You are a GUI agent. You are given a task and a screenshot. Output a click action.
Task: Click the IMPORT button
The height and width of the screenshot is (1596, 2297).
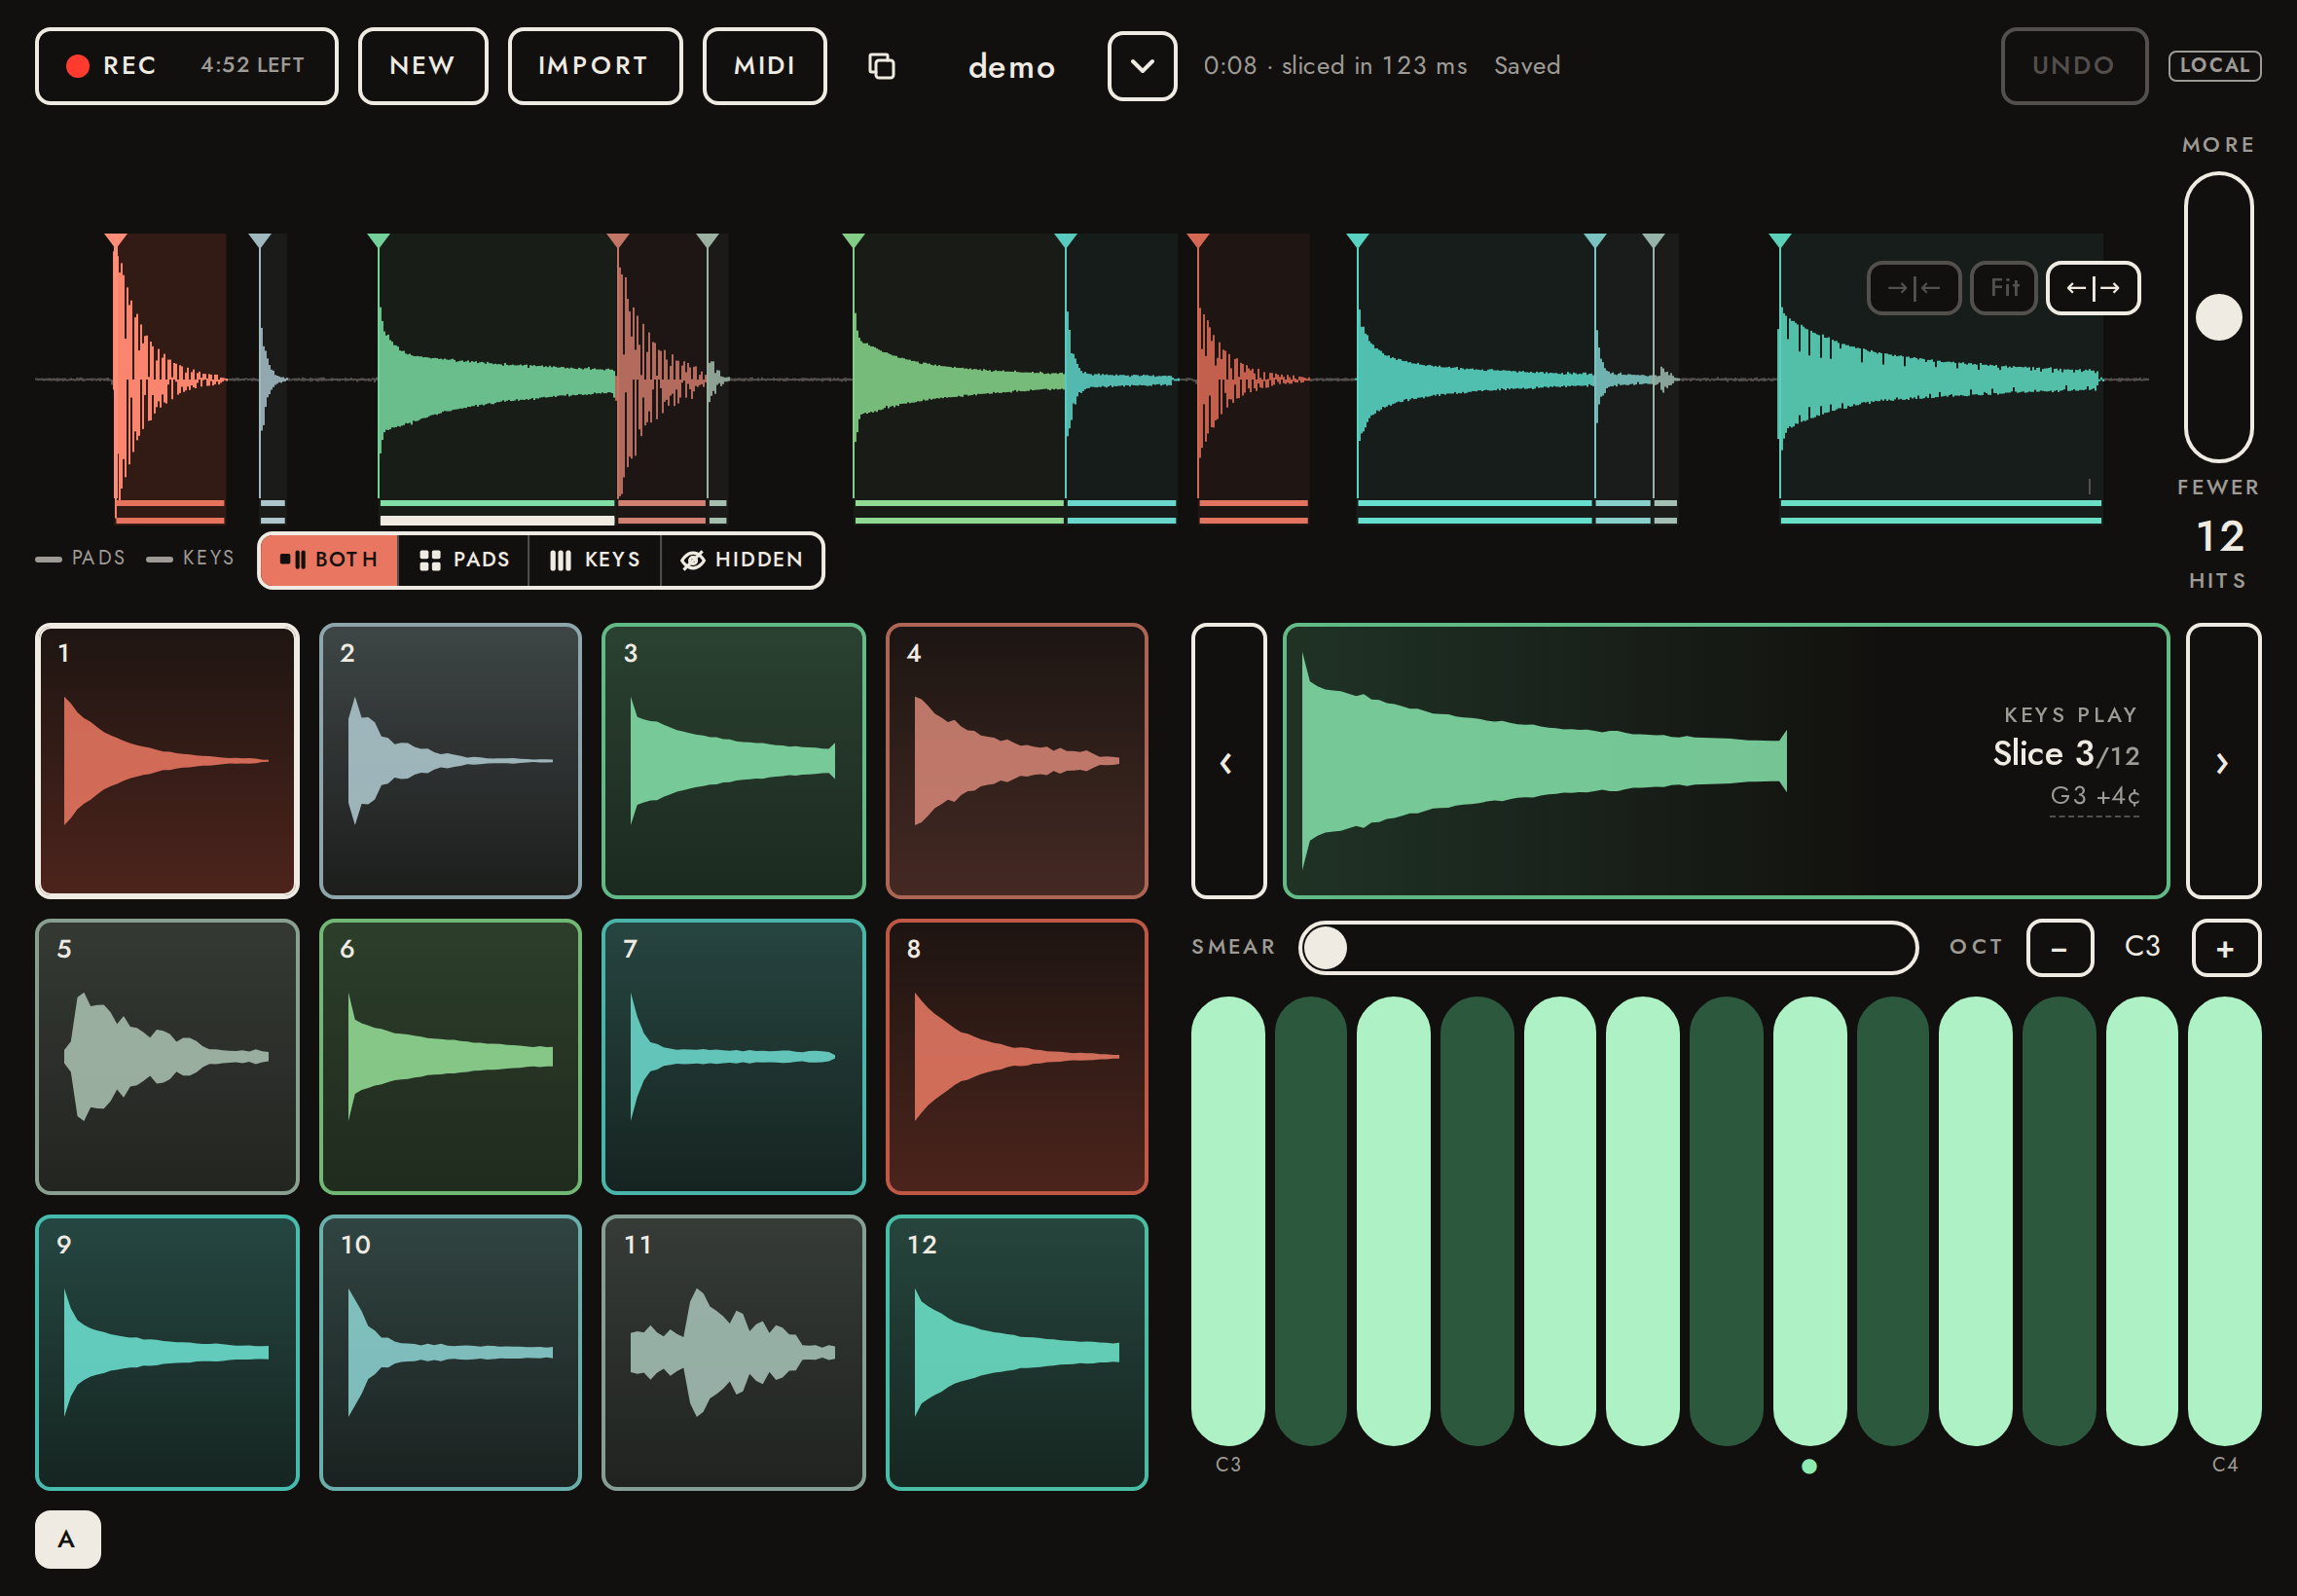[x=595, y=66]
